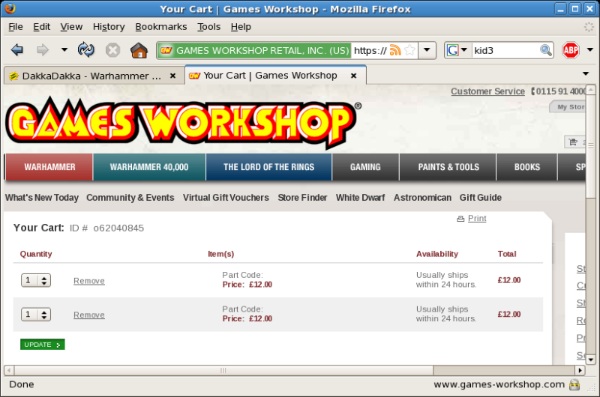Go to the Home page icon
Image resolution: width=600 pixels, height=397 pixels.
139,50
